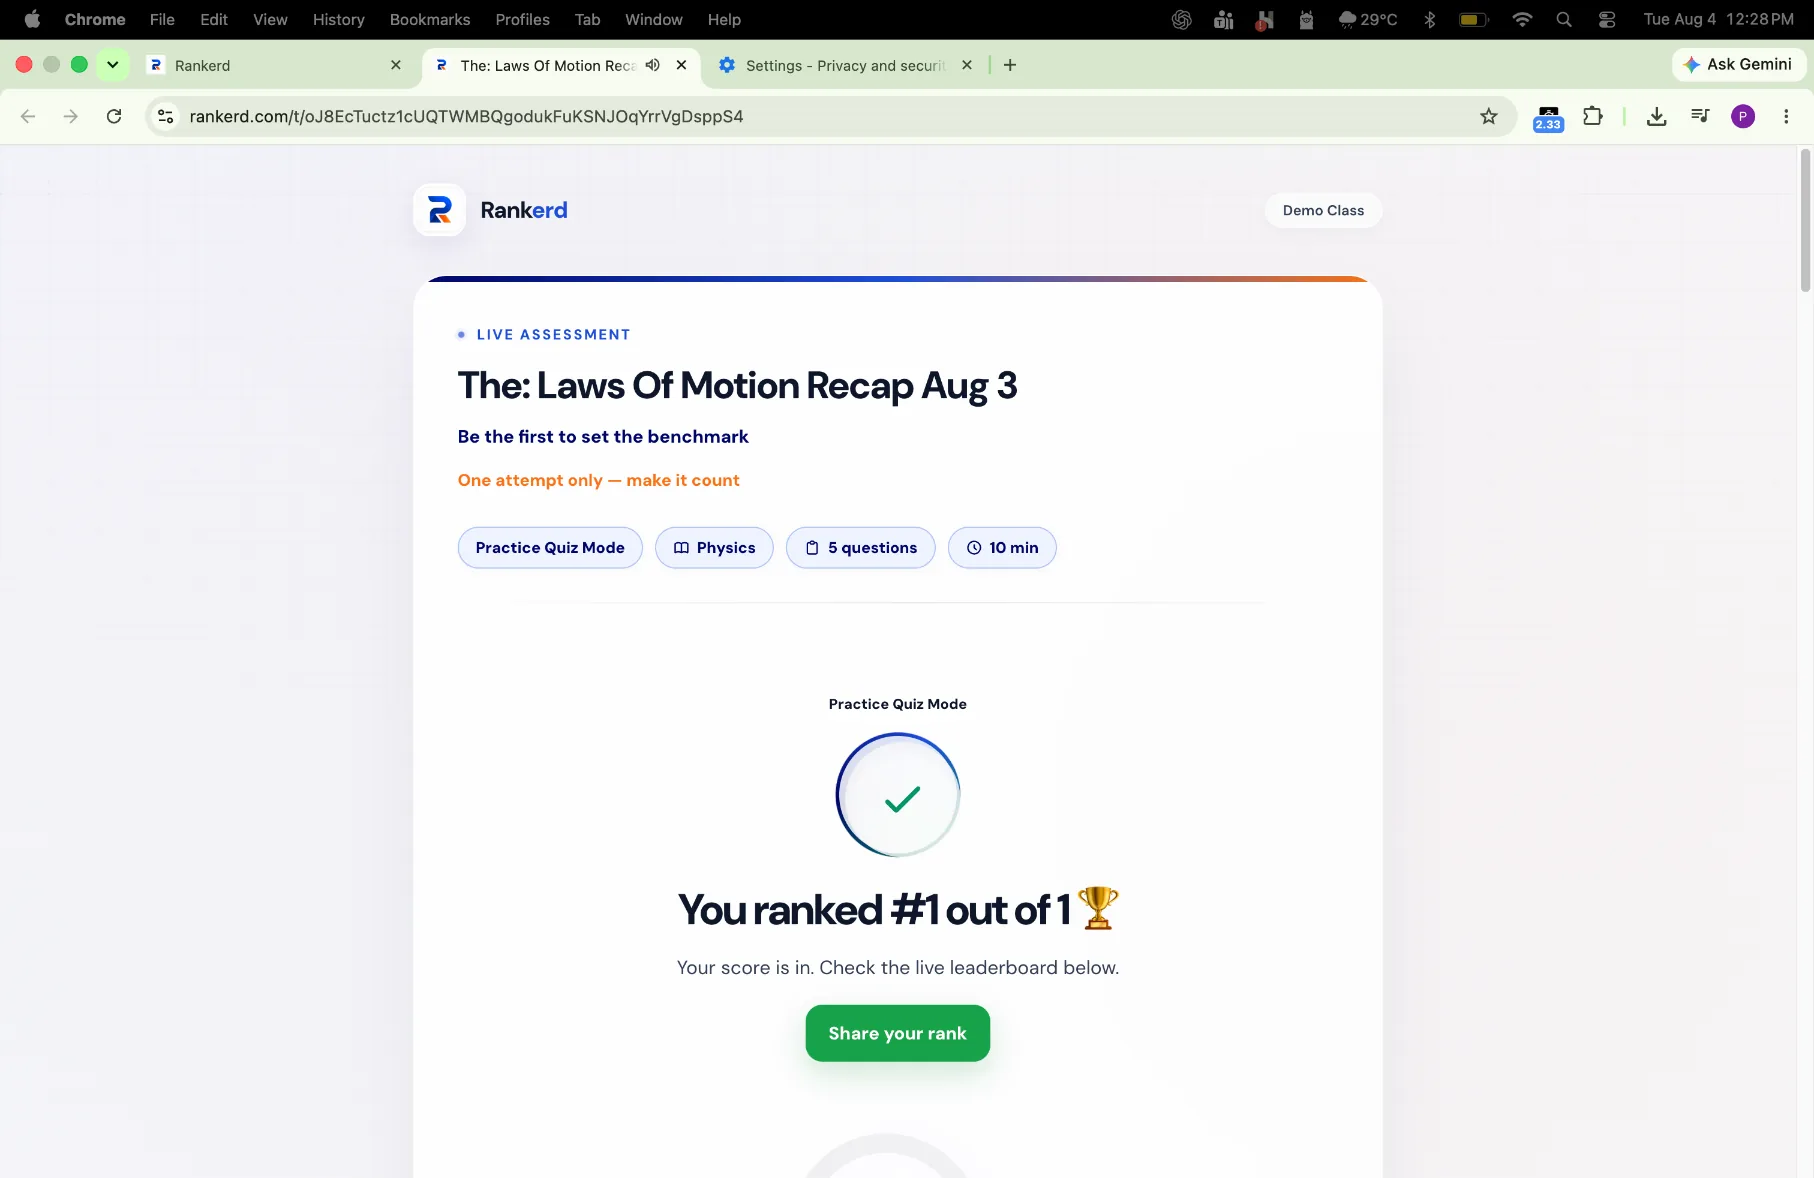Open the Window menu
Viewport: 1814px width, 1178px height.
[x=654, y=19]
